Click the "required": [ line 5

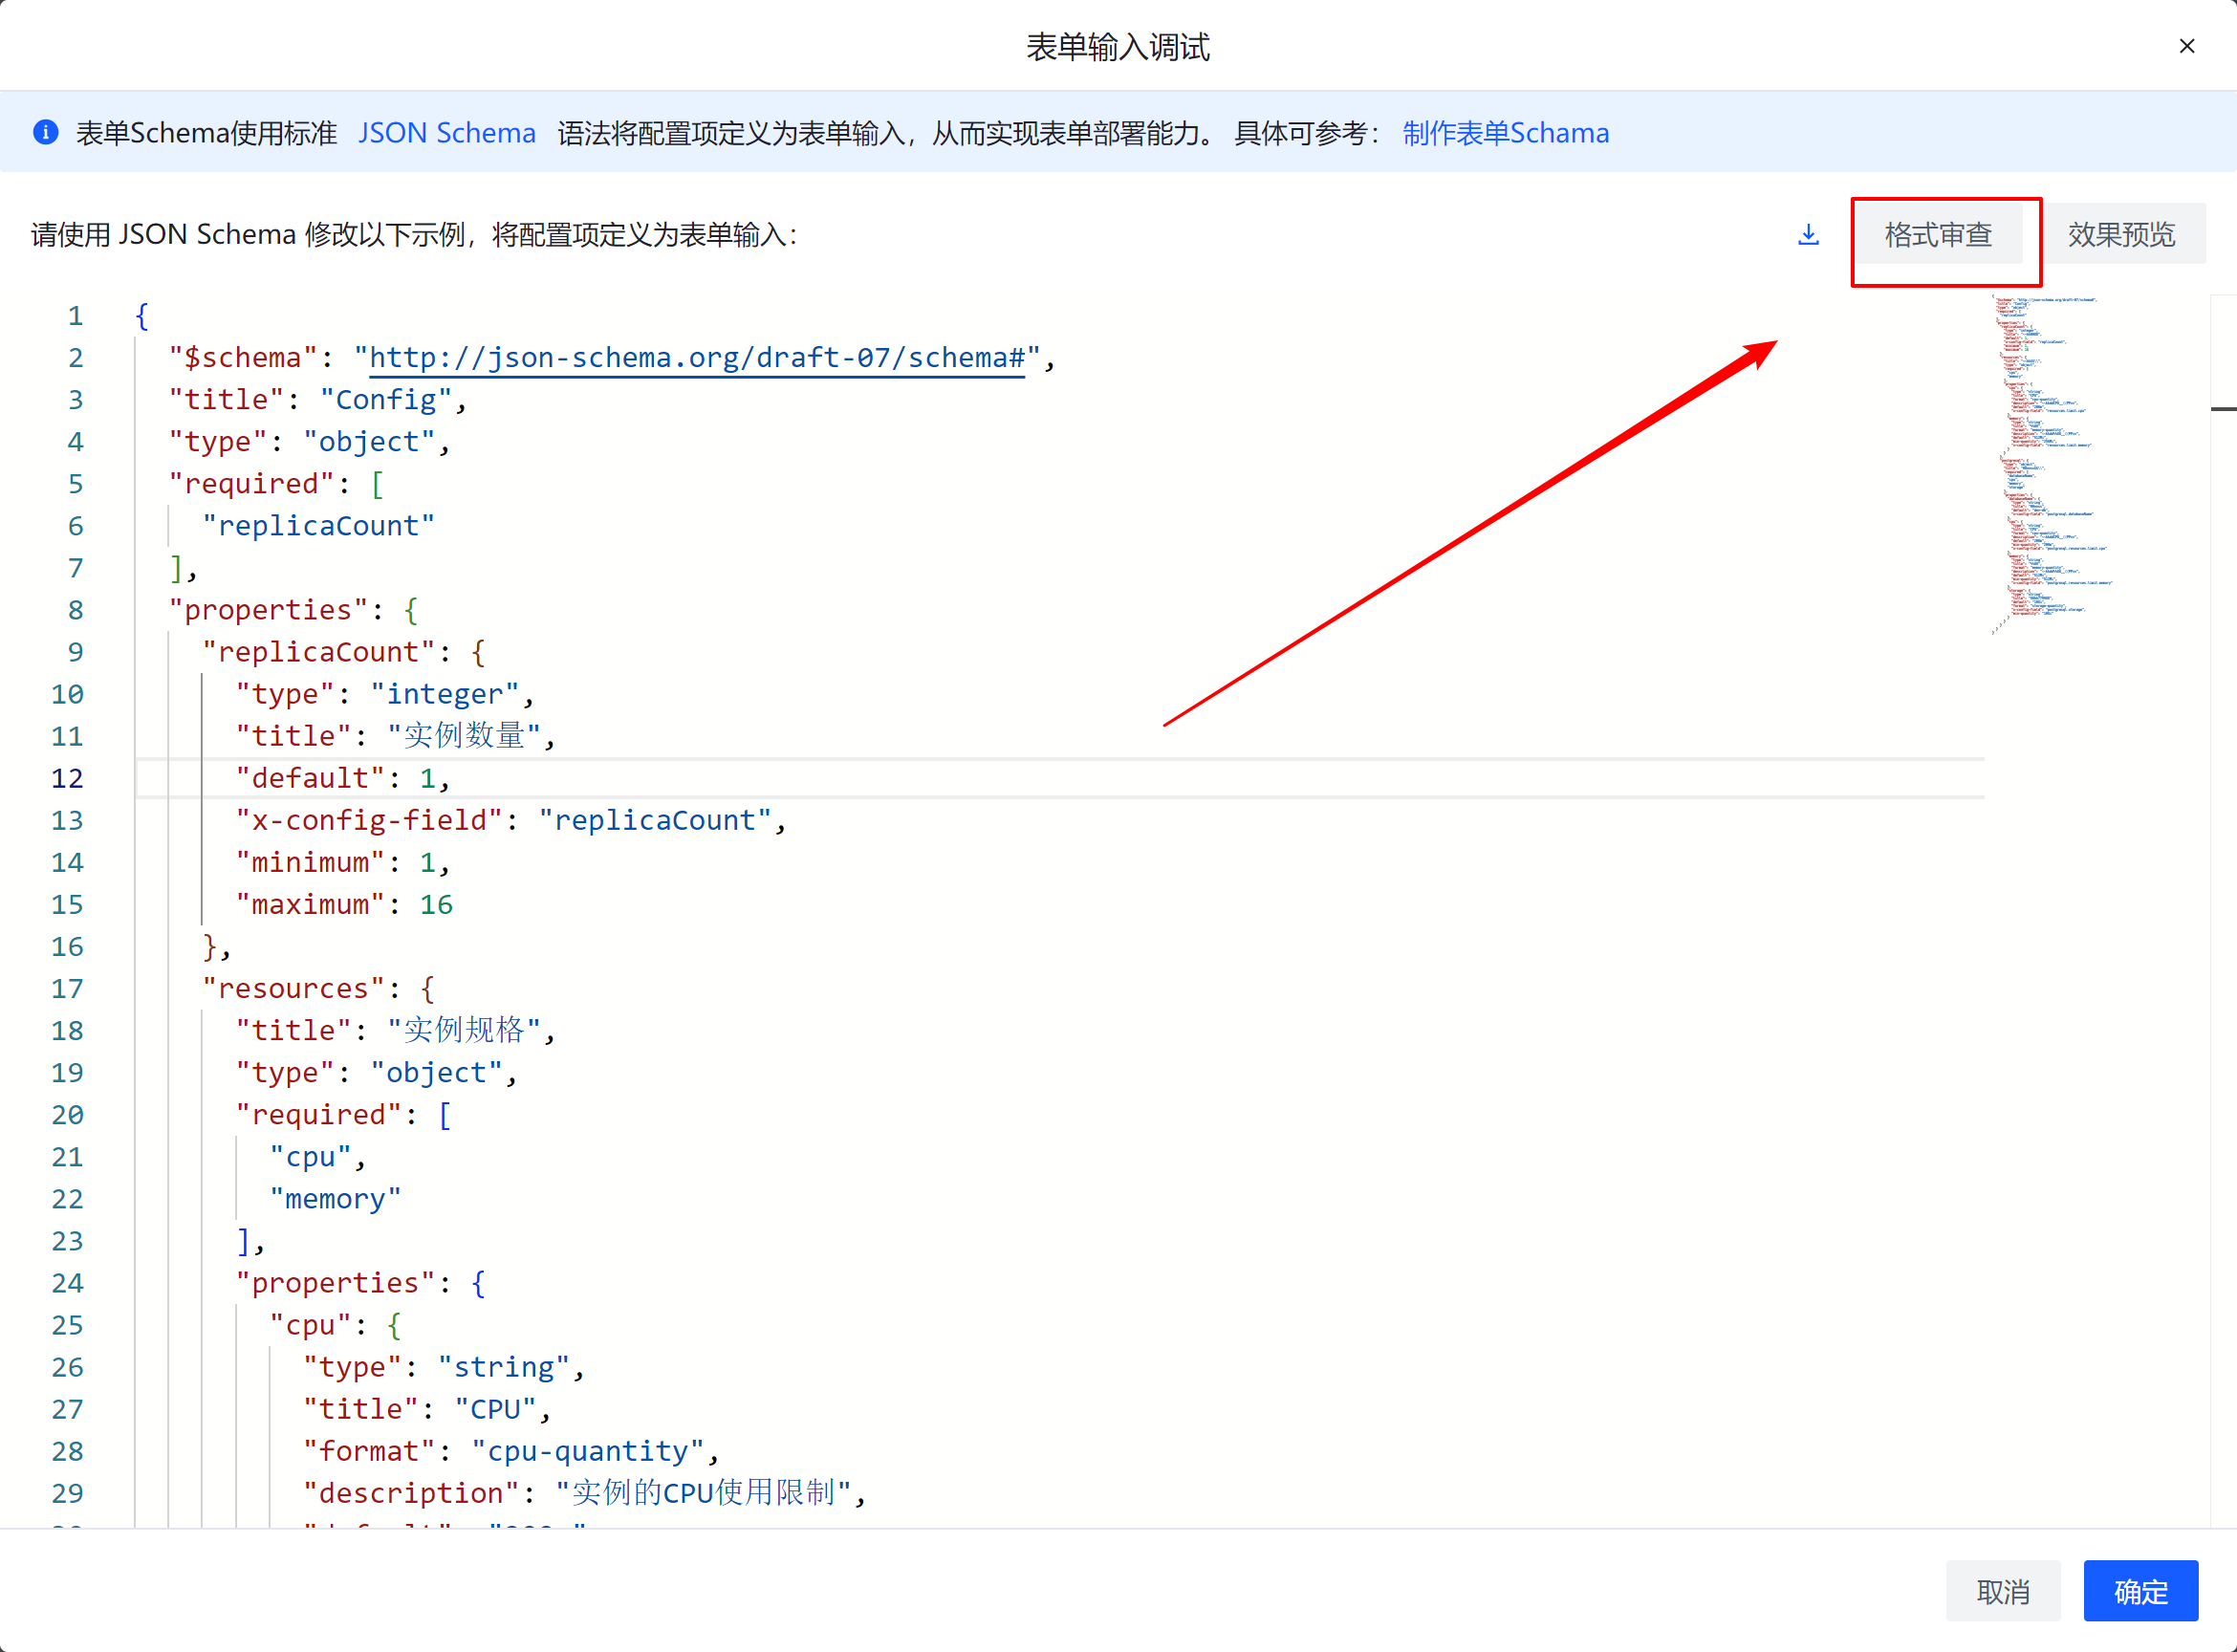pos(276,484)
